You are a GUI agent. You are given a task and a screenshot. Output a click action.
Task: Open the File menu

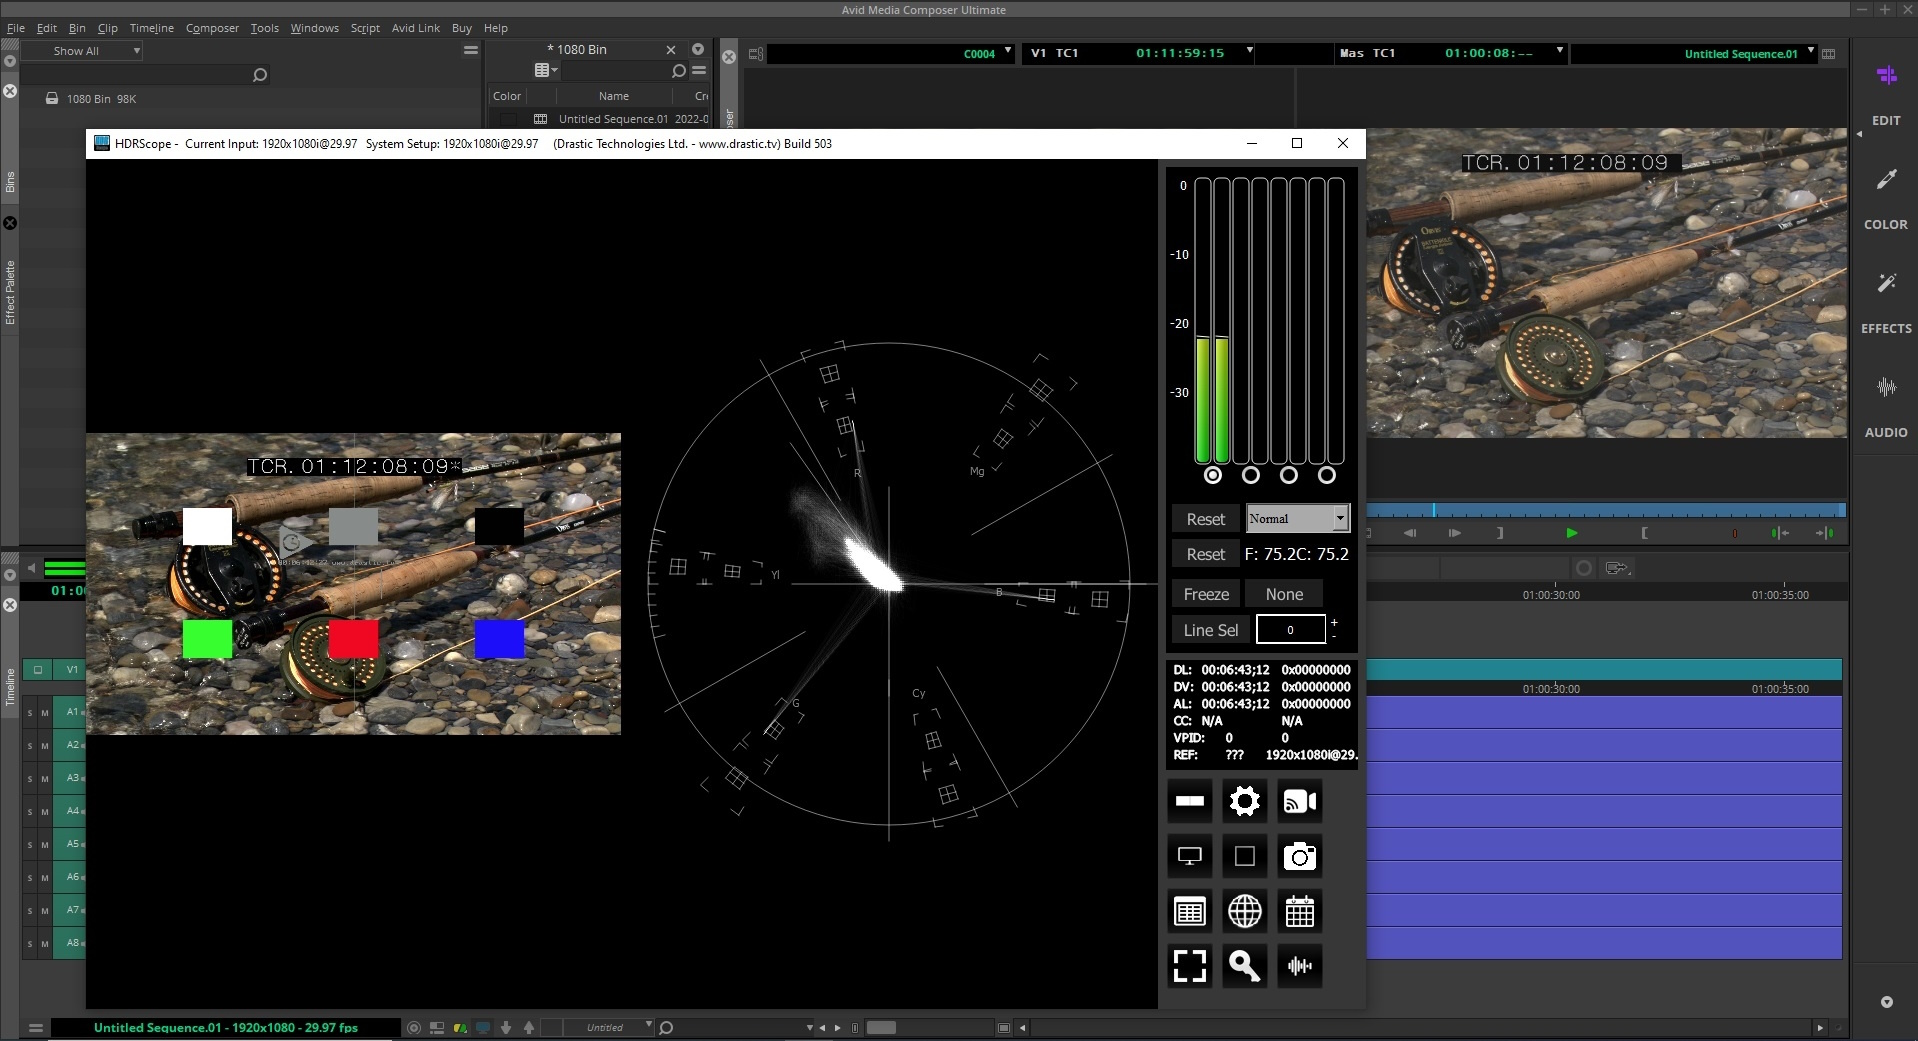coord(16,28)
